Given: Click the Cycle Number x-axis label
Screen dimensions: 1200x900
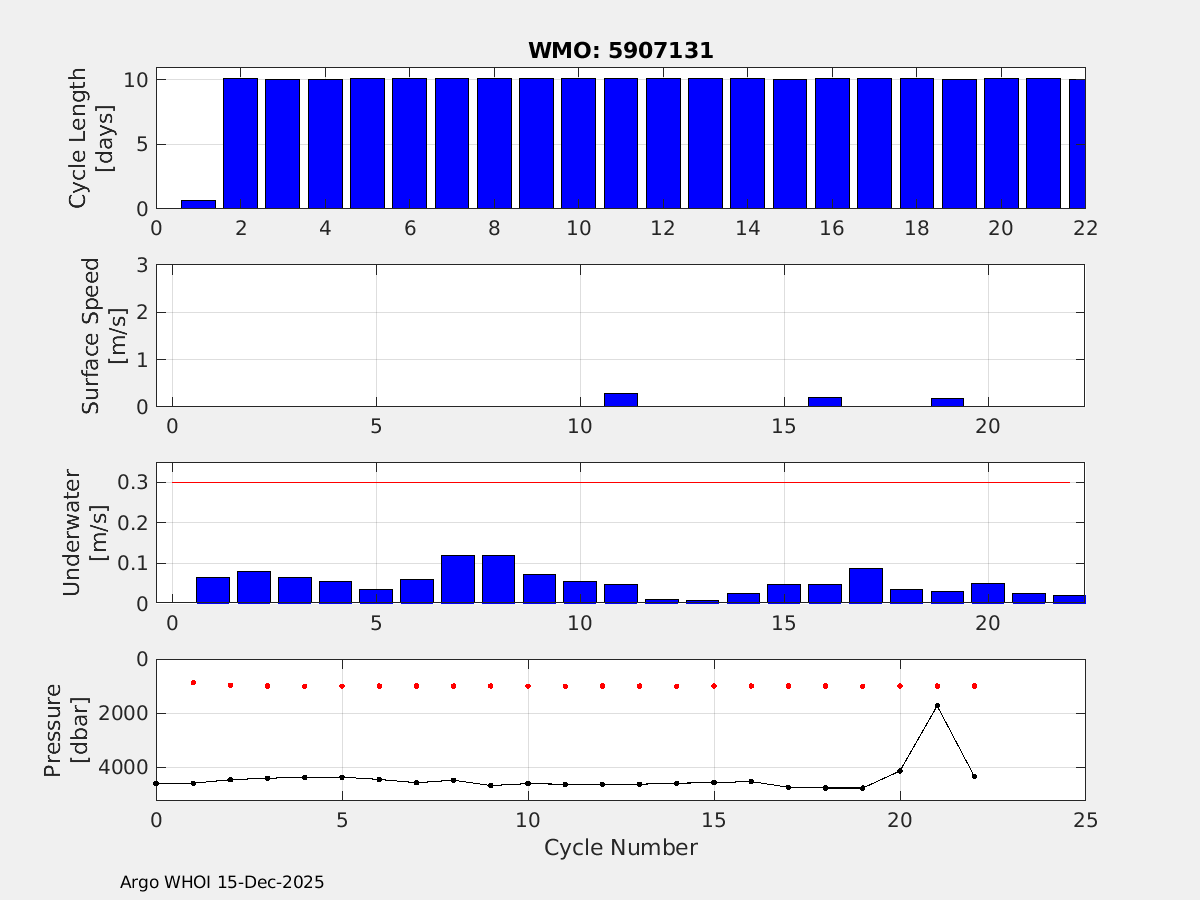Looking at the screenshot, I should [620, 848].
